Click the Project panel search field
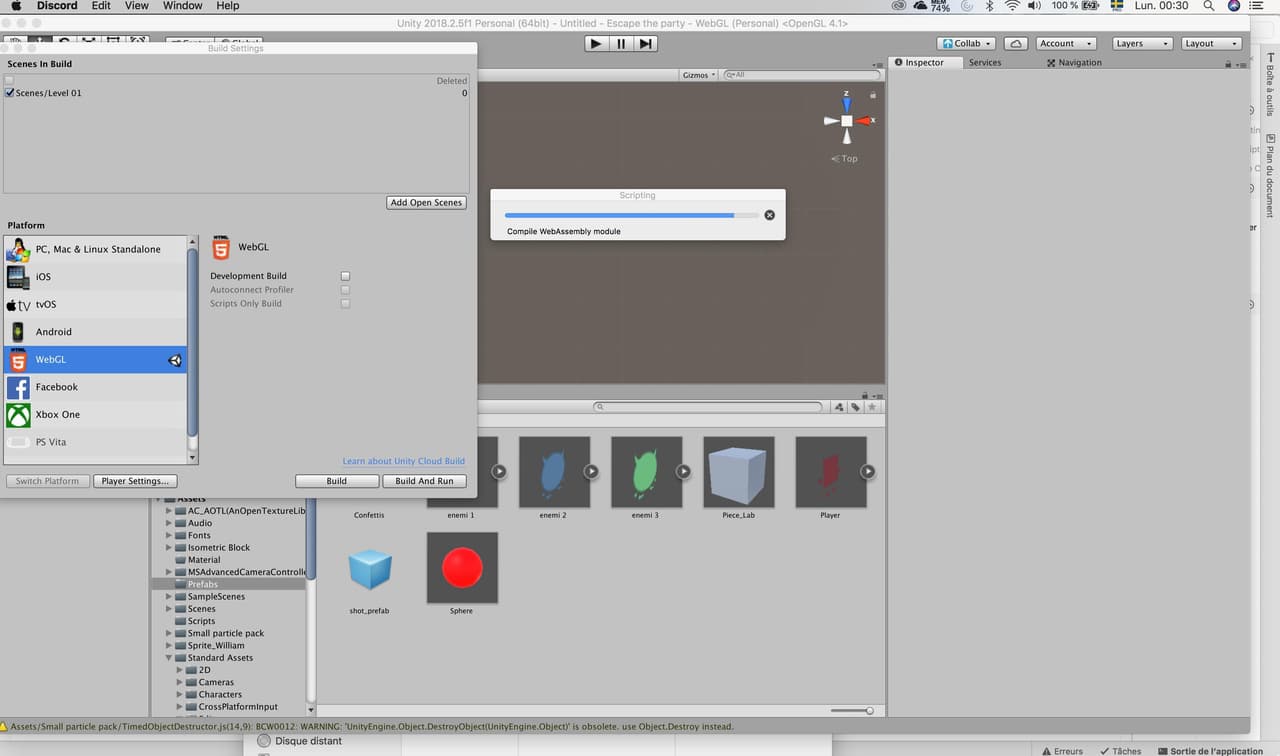This screenshot has width=1280, height=756. tap(708, 407)
